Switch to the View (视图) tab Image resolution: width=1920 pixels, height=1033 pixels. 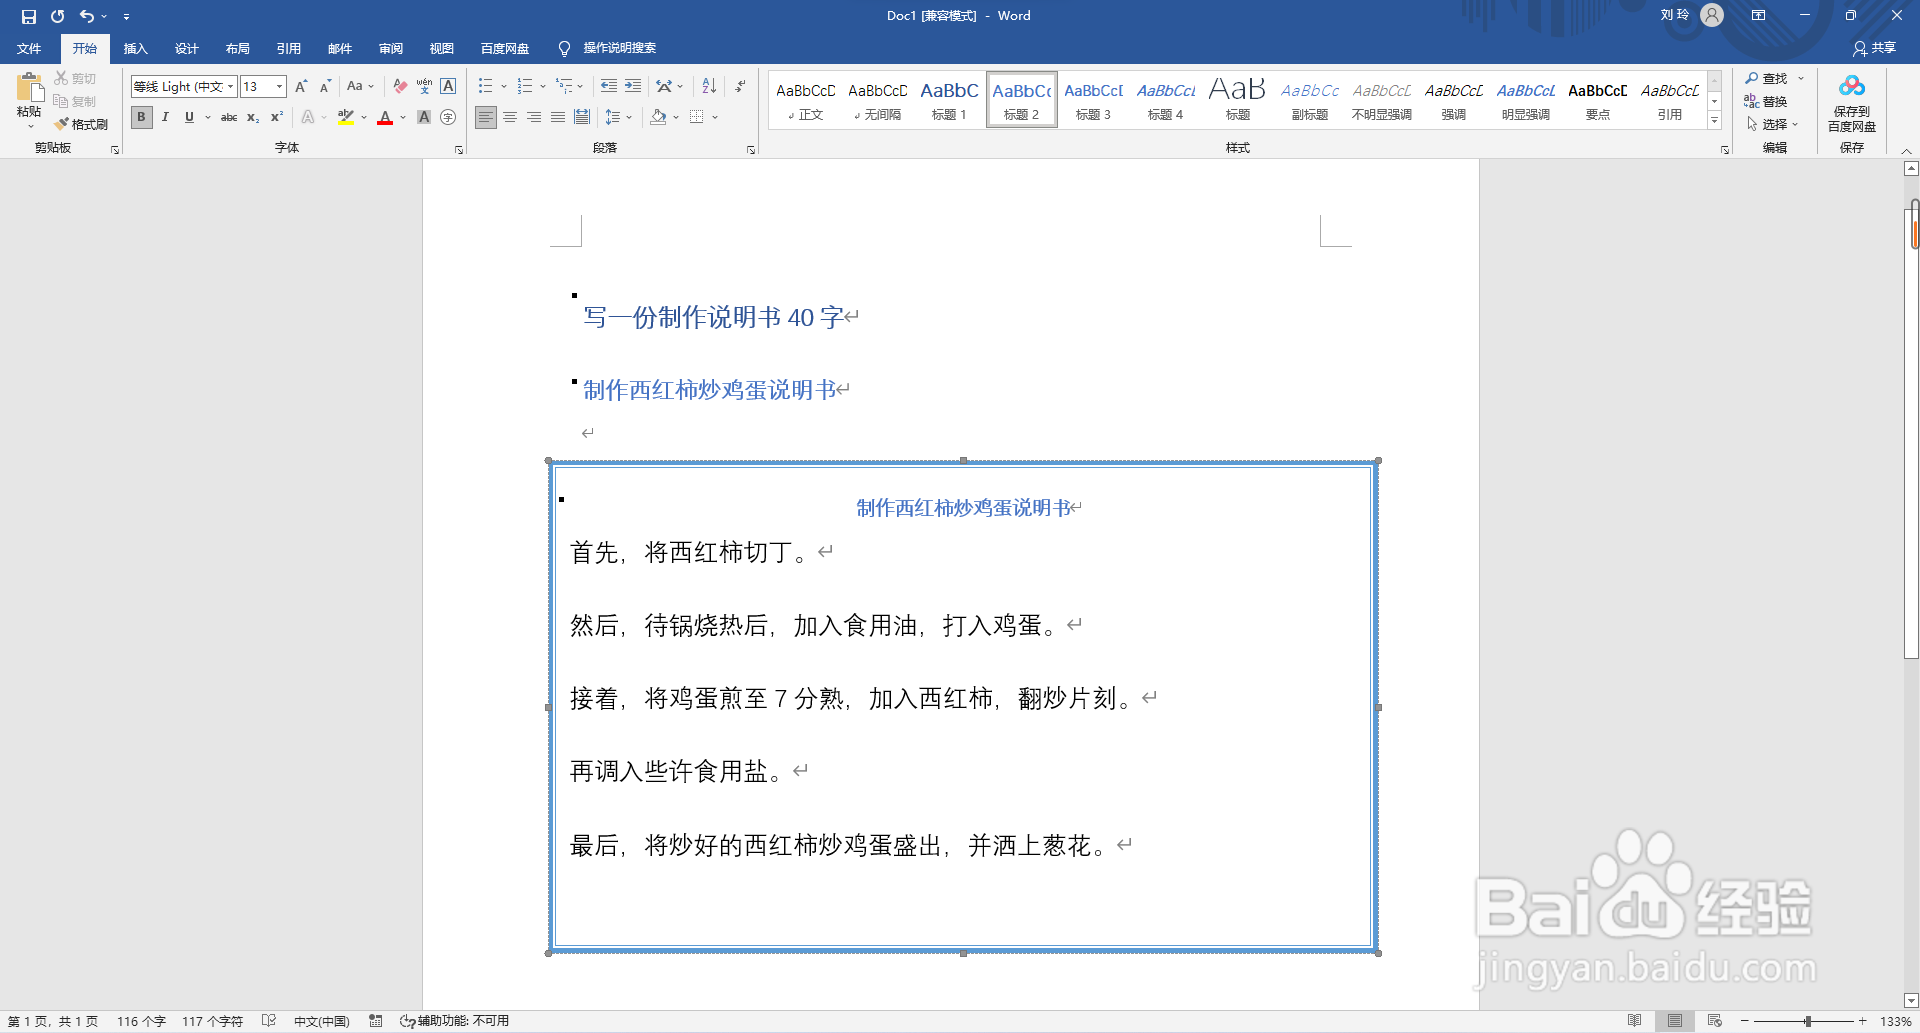[x=441, y=48]
